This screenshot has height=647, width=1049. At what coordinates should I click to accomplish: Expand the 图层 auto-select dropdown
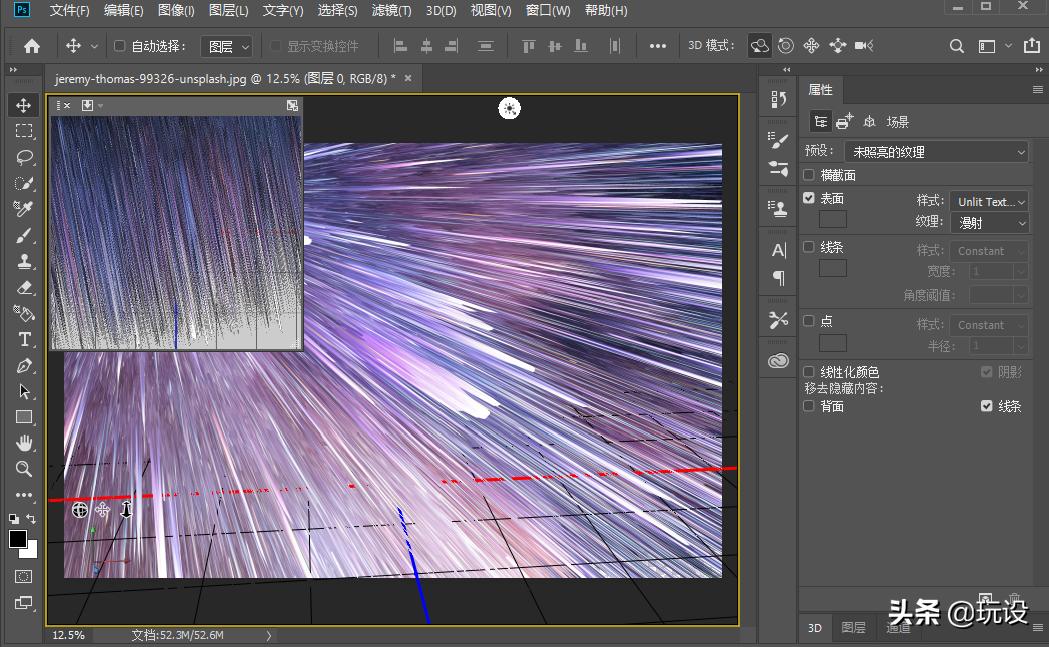226,46
